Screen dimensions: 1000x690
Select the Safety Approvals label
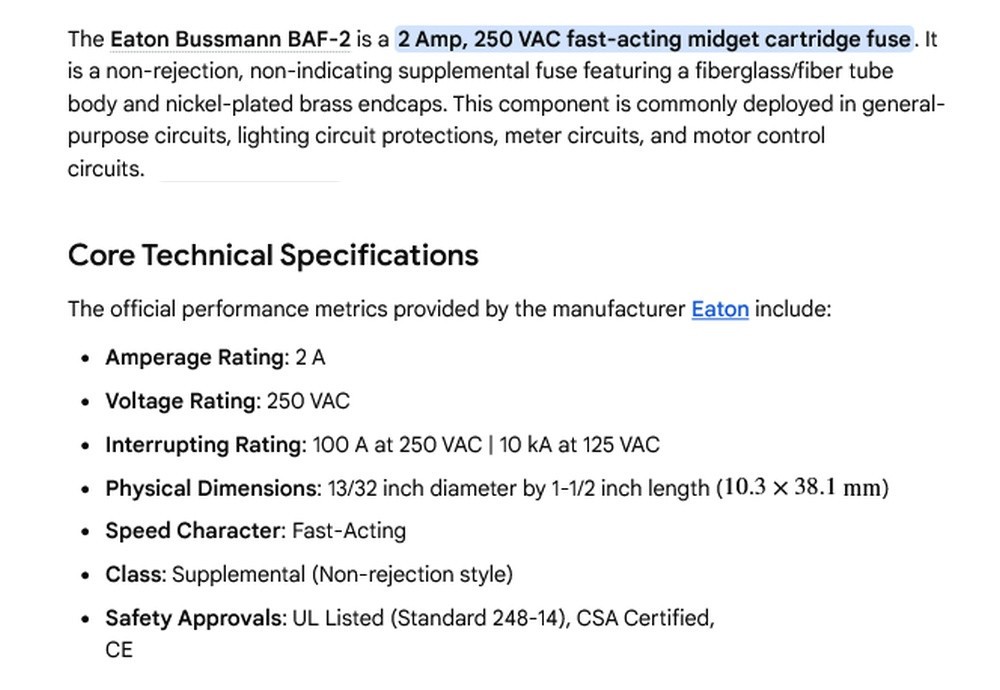196,619
